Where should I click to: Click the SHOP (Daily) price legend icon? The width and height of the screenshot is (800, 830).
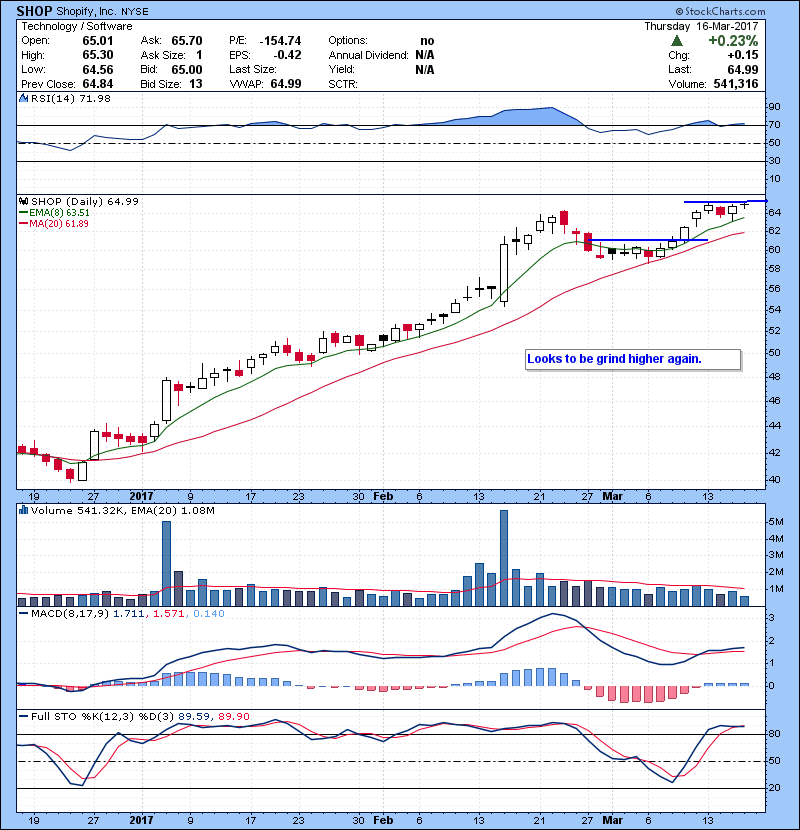[x=24, y=201]
